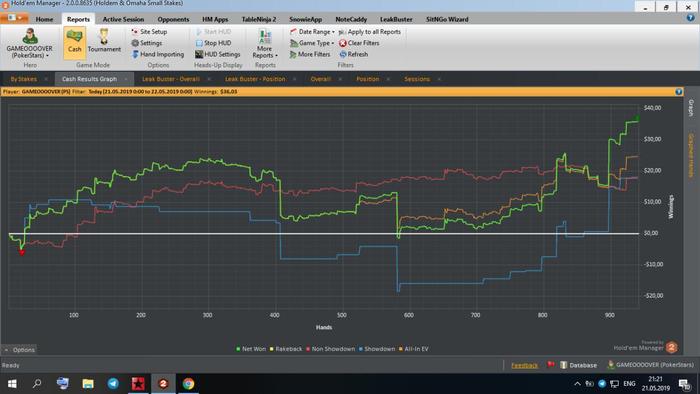This screenshot has height=394, width=700.
Task: Open the LeakBuster tab
Action: pyautogui.click(x=396, y=19)
